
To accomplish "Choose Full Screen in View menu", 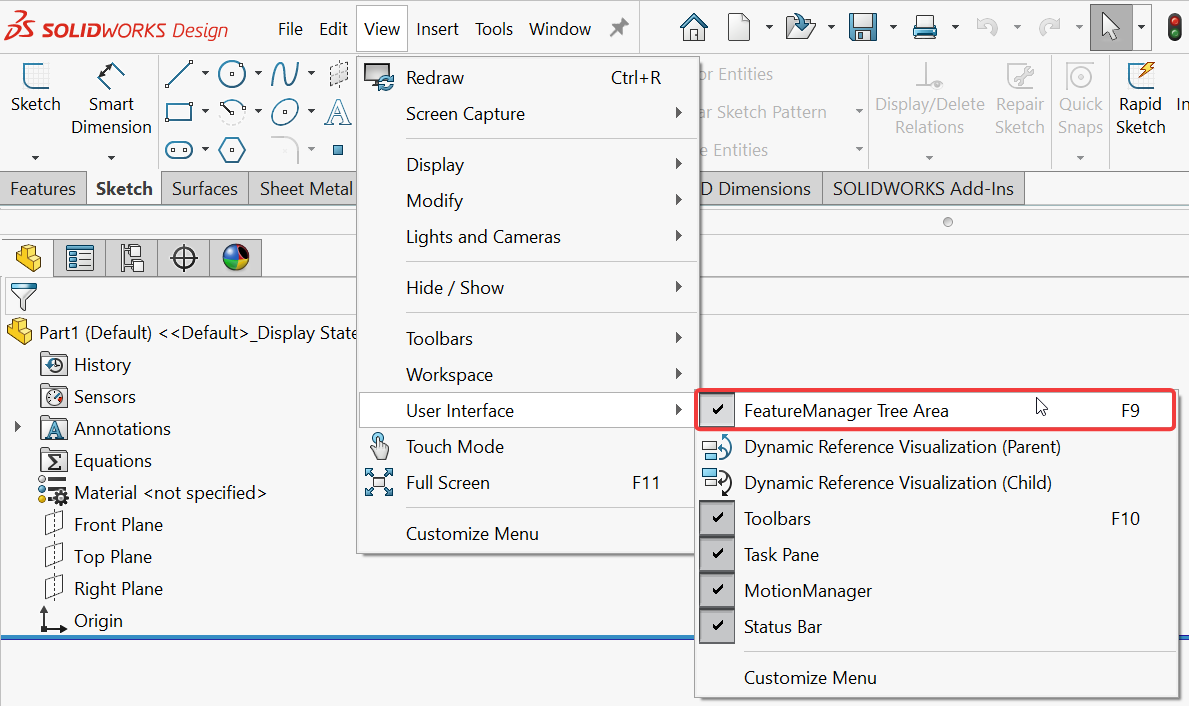I will [528, 482].
